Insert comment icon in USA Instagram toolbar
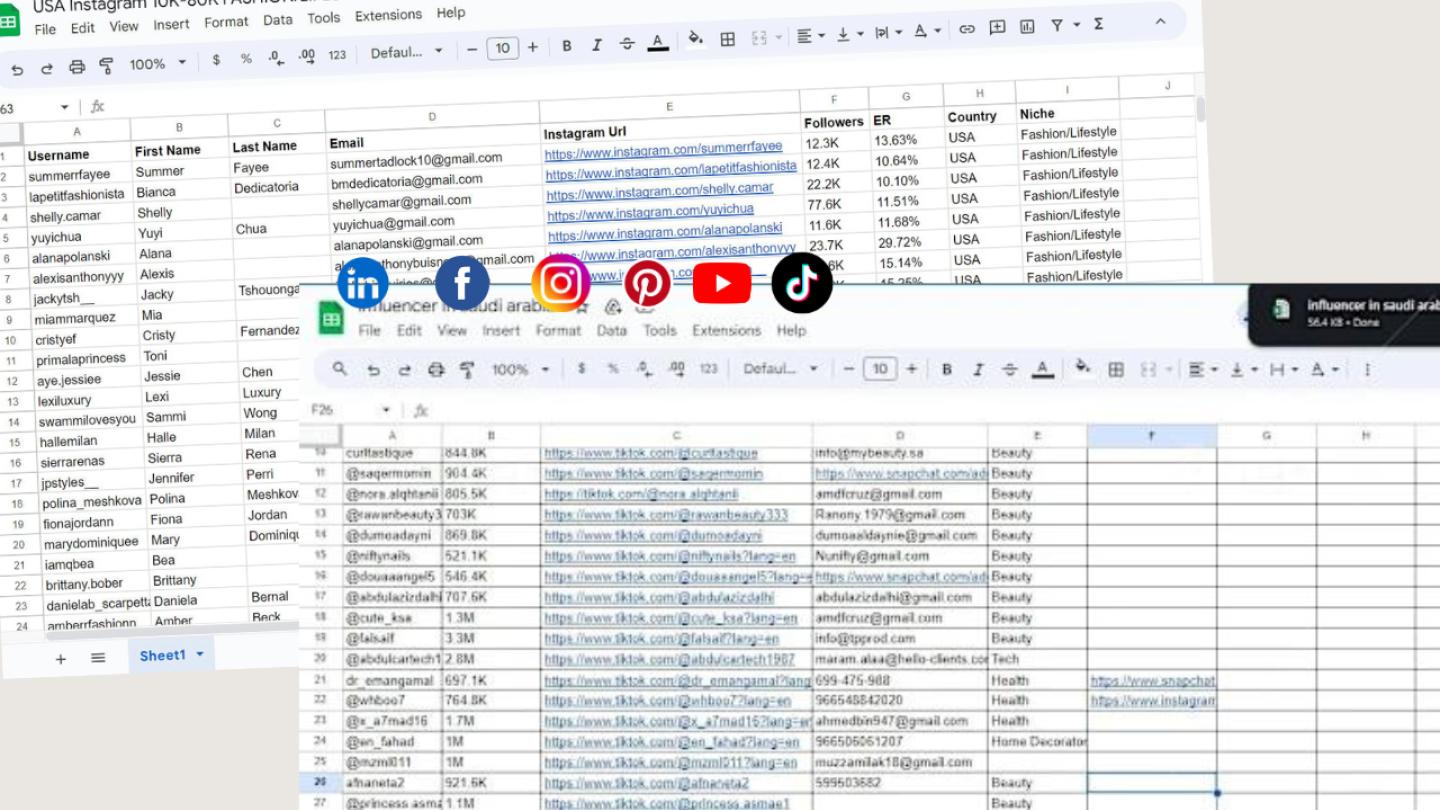The image size is (1440, 810). (x=997, y=28)
